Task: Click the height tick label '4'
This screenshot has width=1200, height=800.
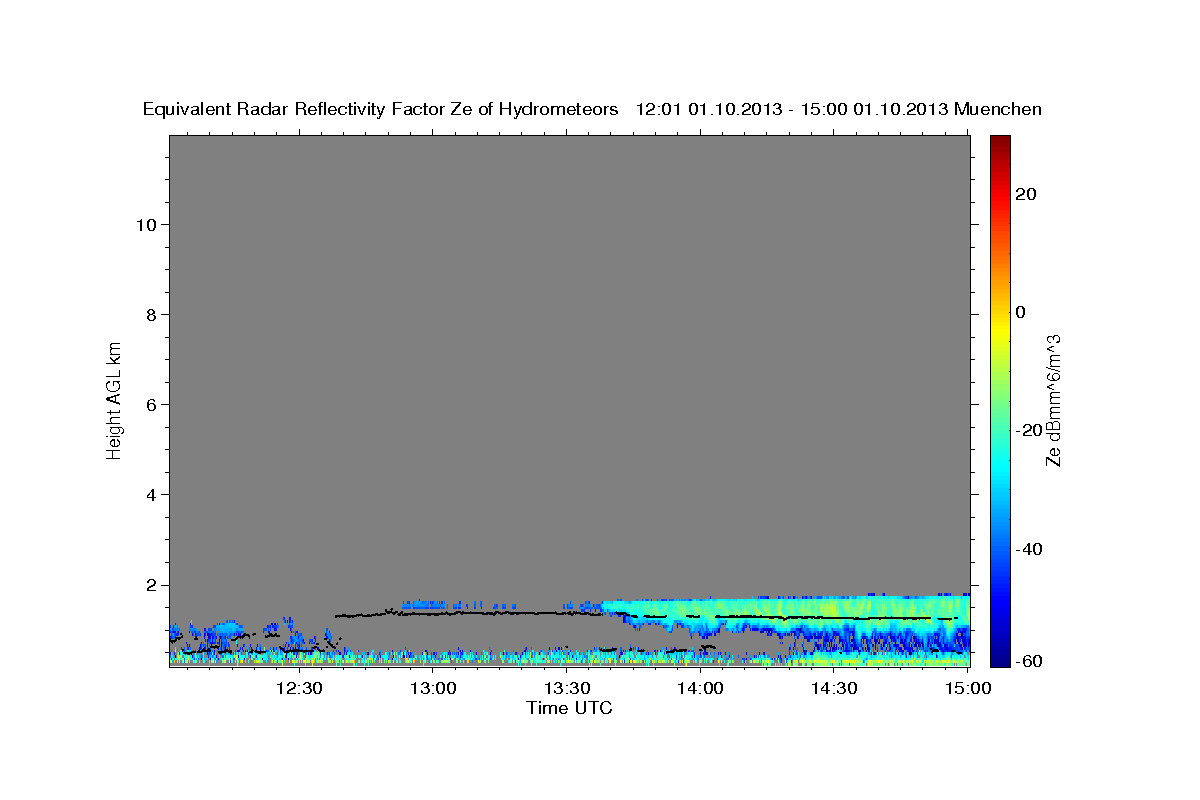Action: pos(149,494)
